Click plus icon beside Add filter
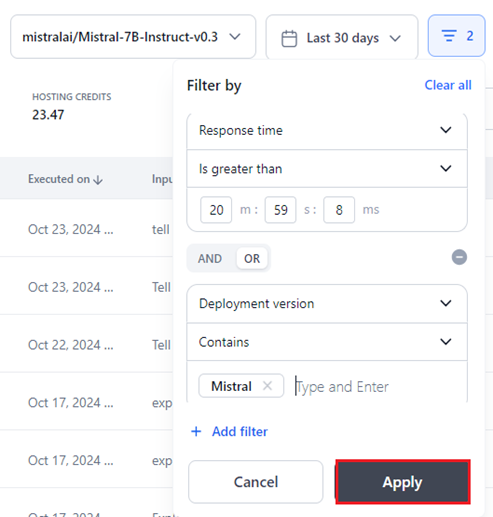 point(196,431)
